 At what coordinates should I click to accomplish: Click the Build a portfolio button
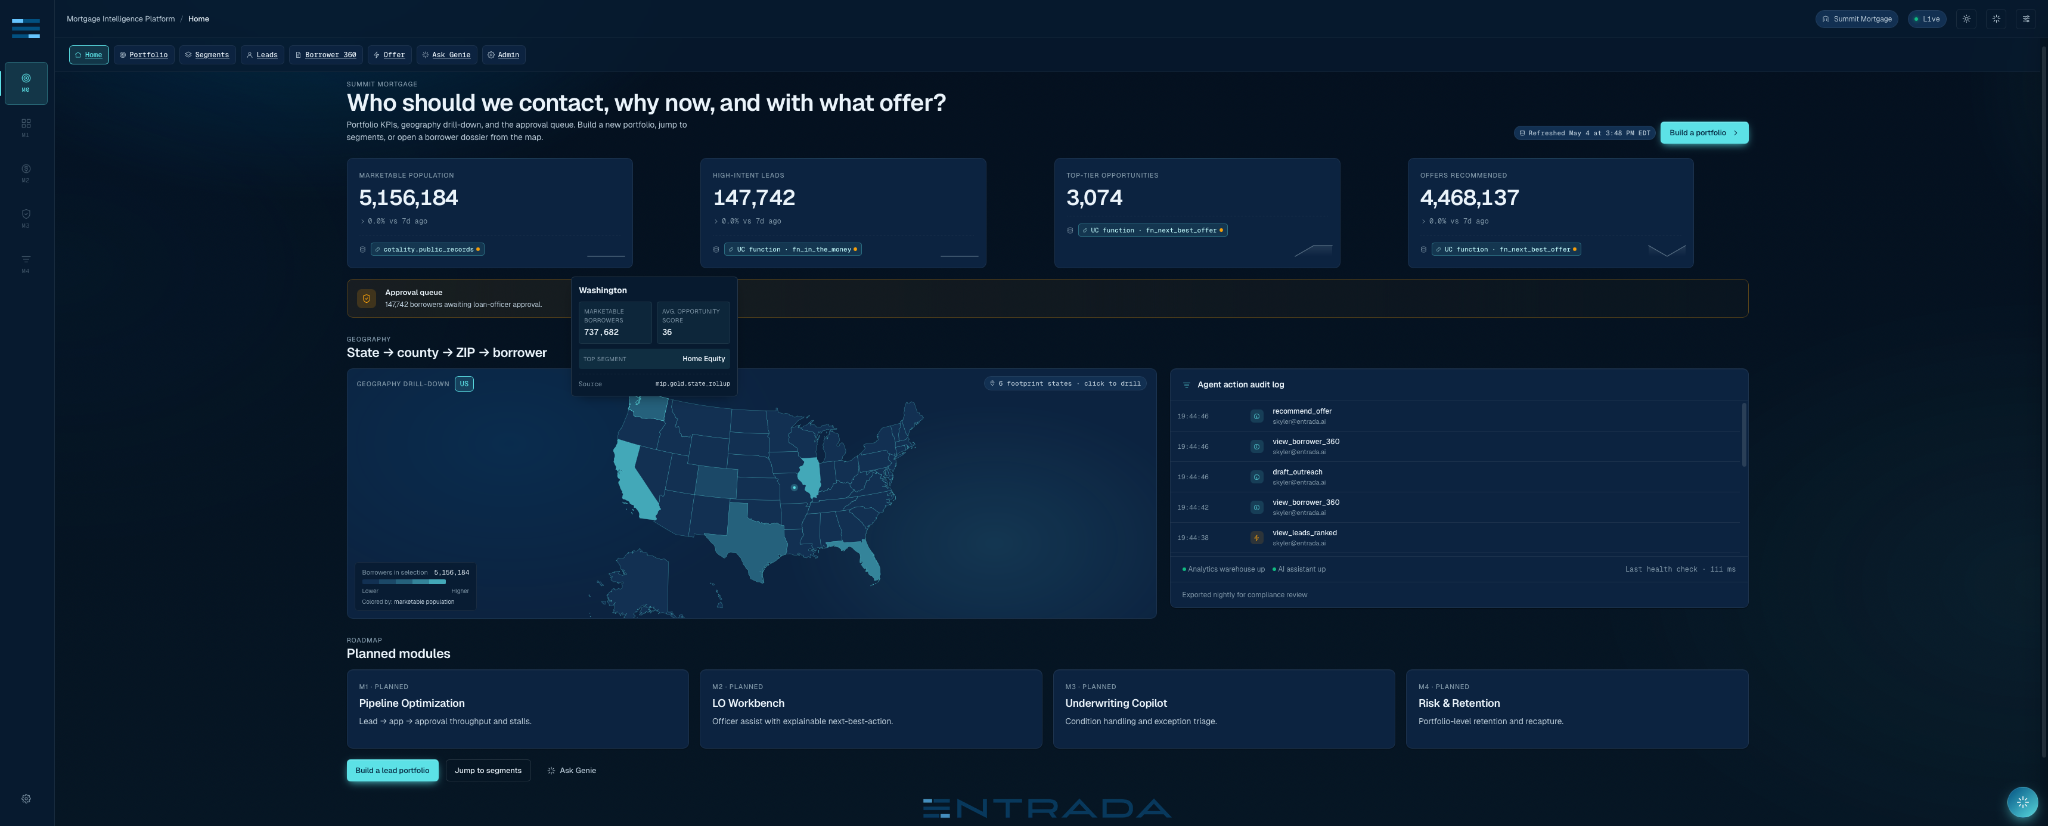(x=1704, y=133)
